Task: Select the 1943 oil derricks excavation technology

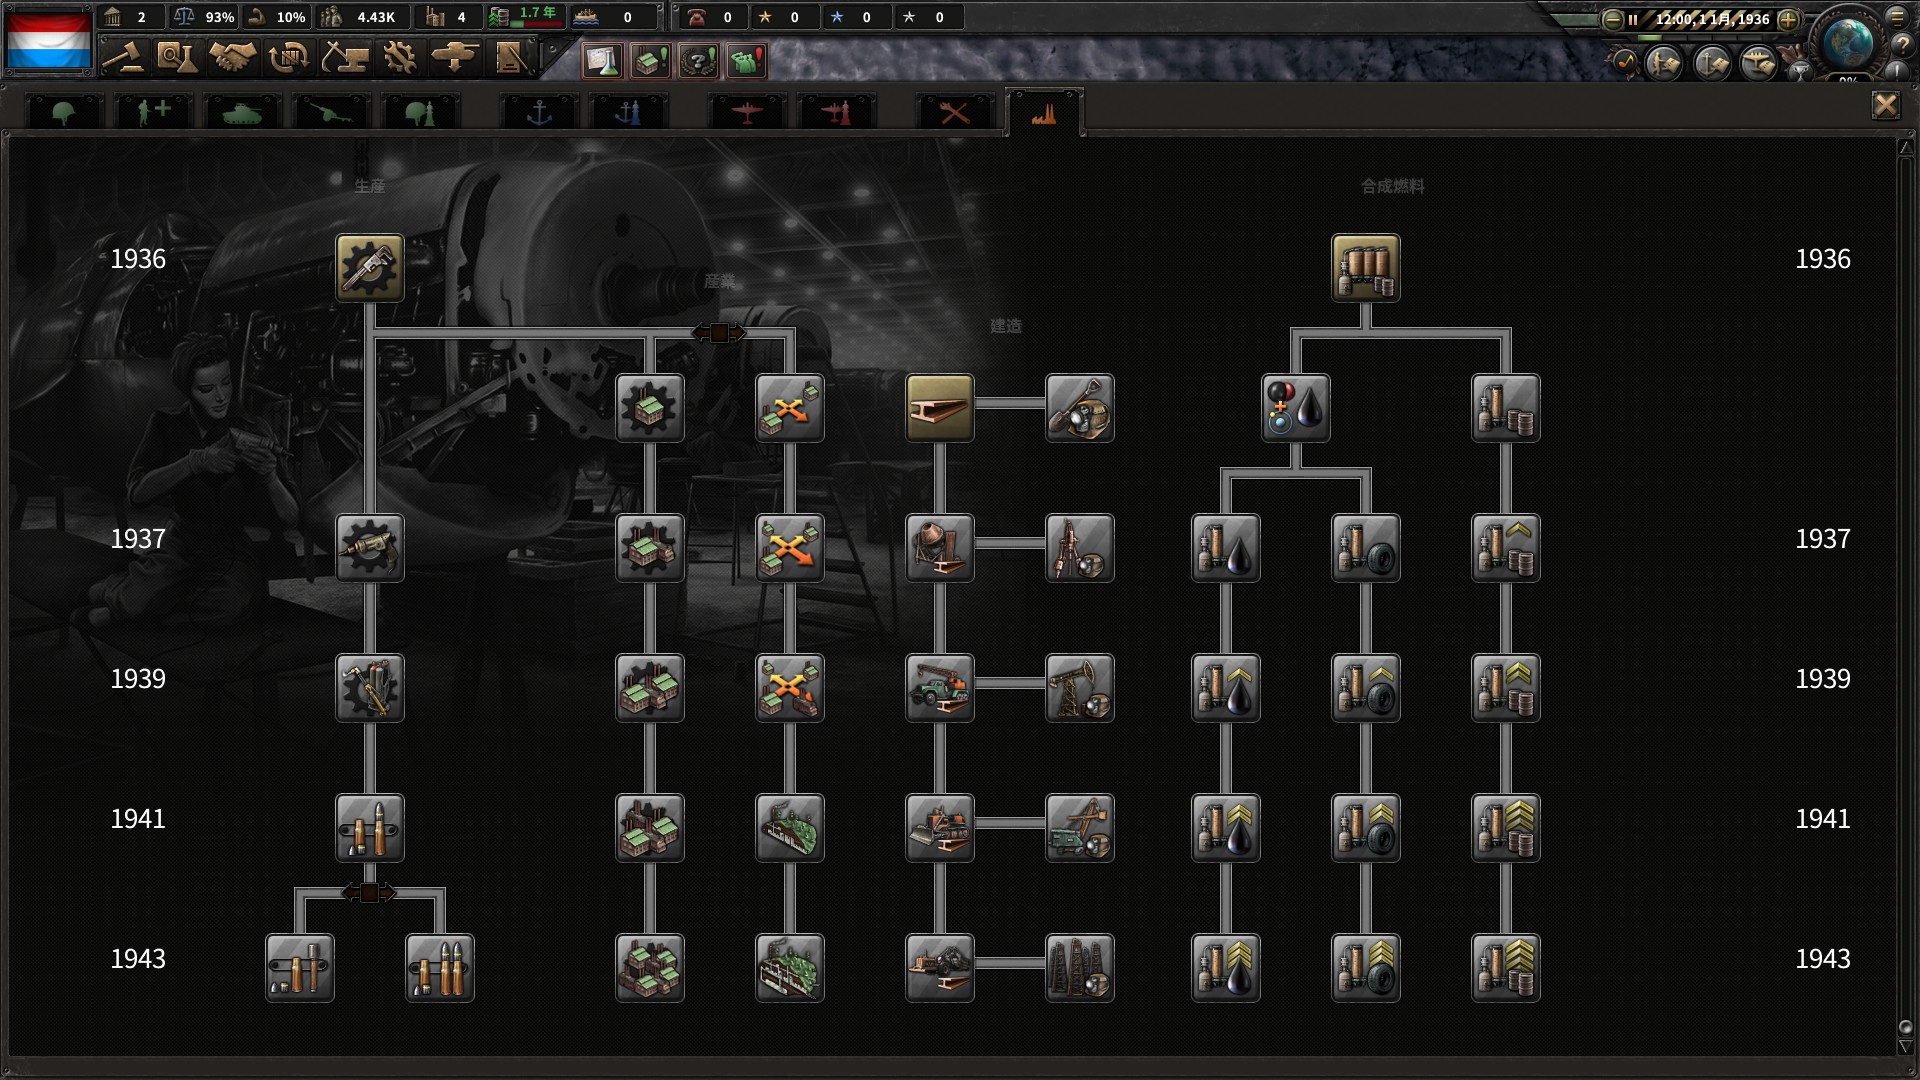Action: [1080, 968]
